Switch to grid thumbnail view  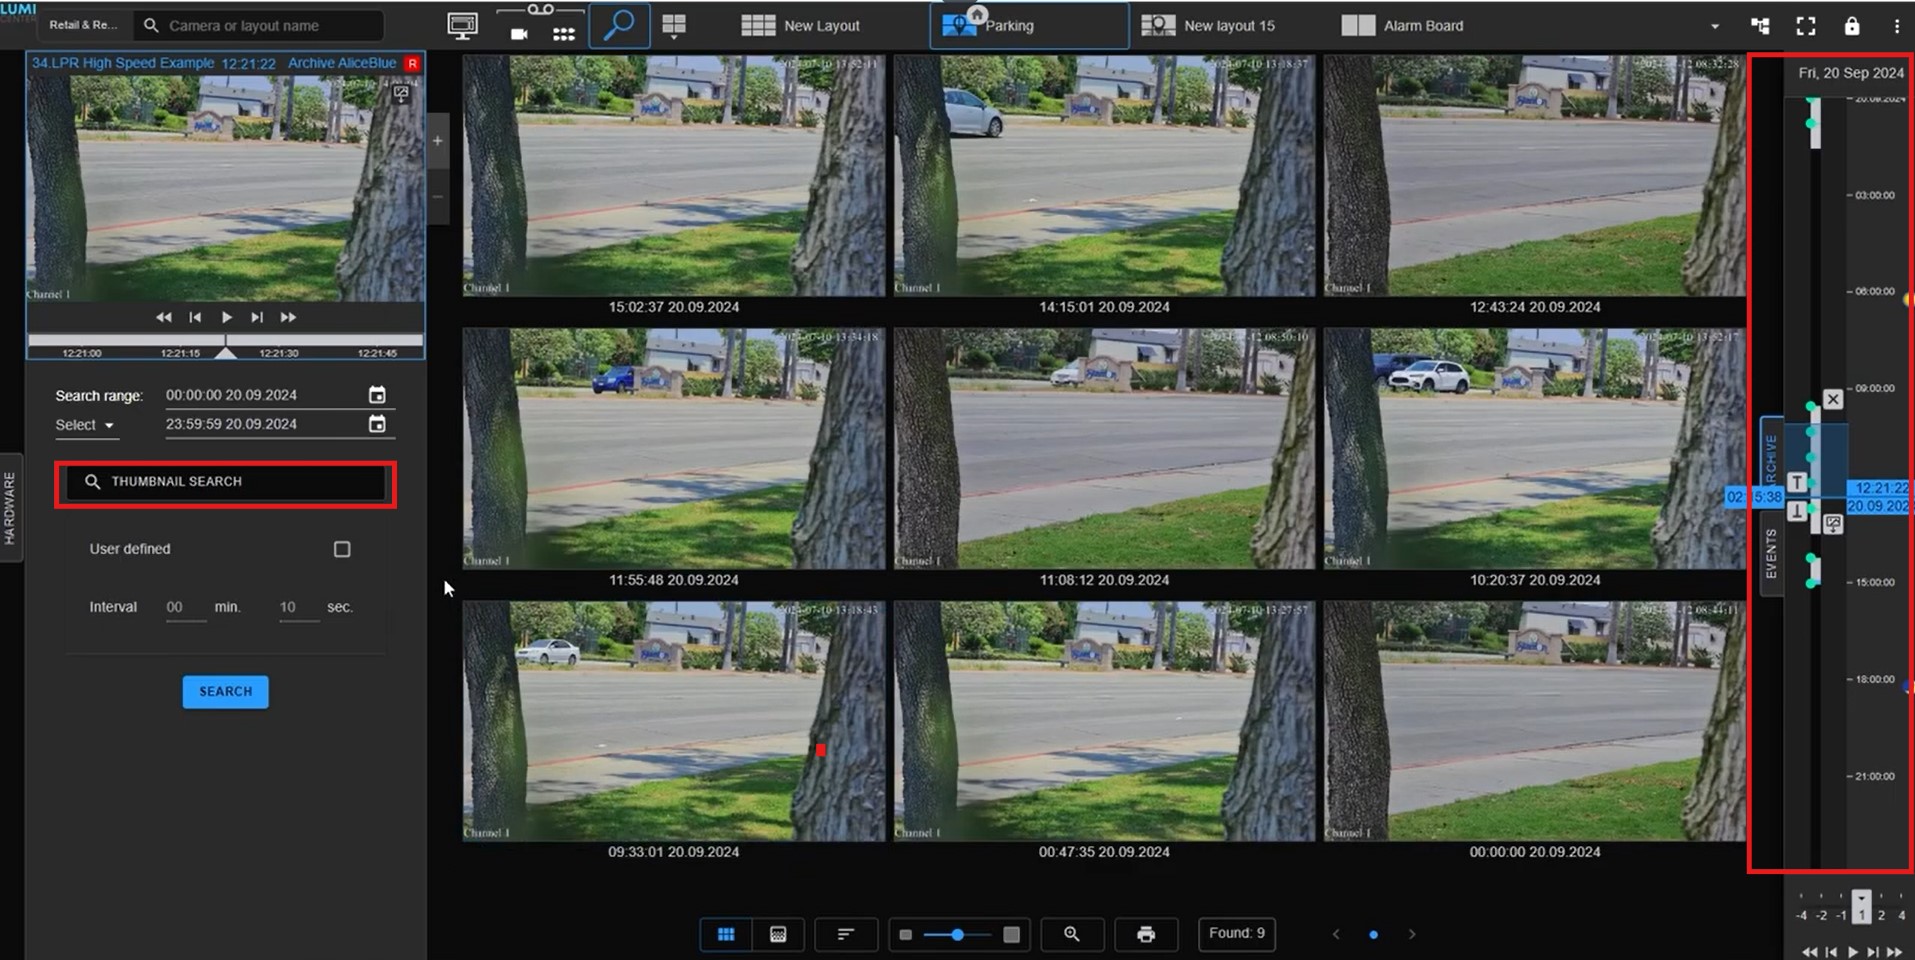click(x=726, y=934)
